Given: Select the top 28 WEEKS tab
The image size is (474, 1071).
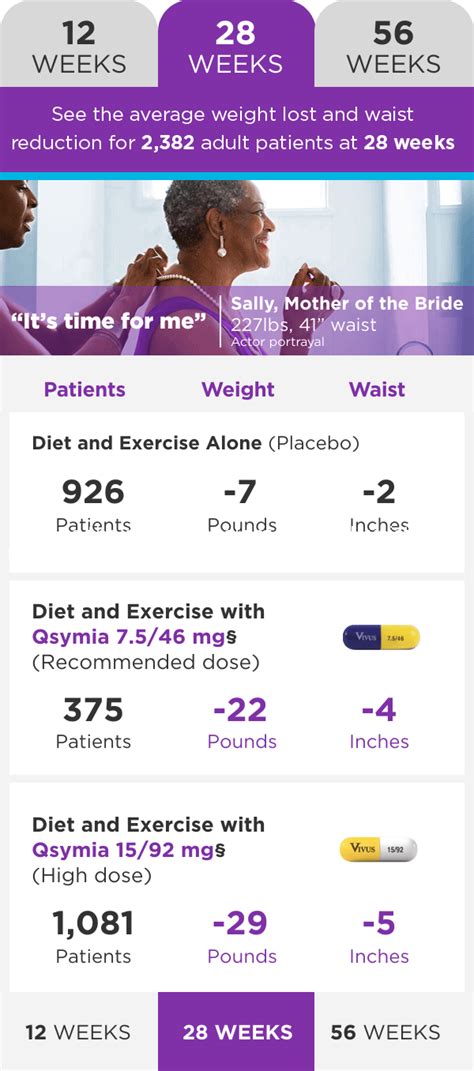Looking at the screenshot, I should [236, 44].
